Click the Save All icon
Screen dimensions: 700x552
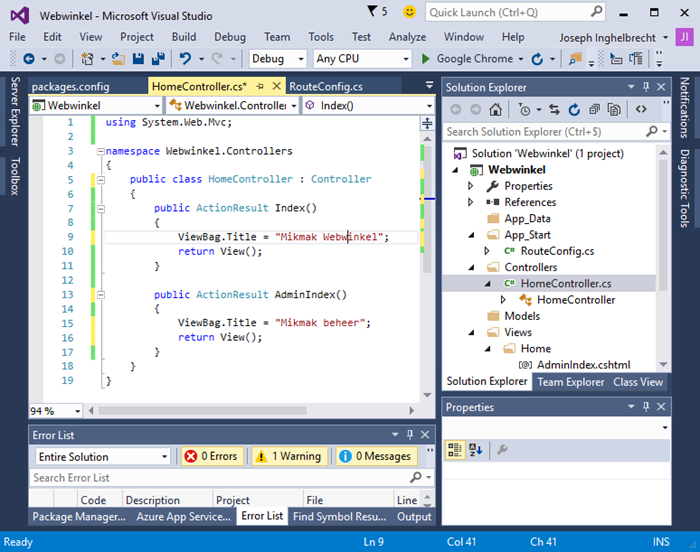coord(158,59)
